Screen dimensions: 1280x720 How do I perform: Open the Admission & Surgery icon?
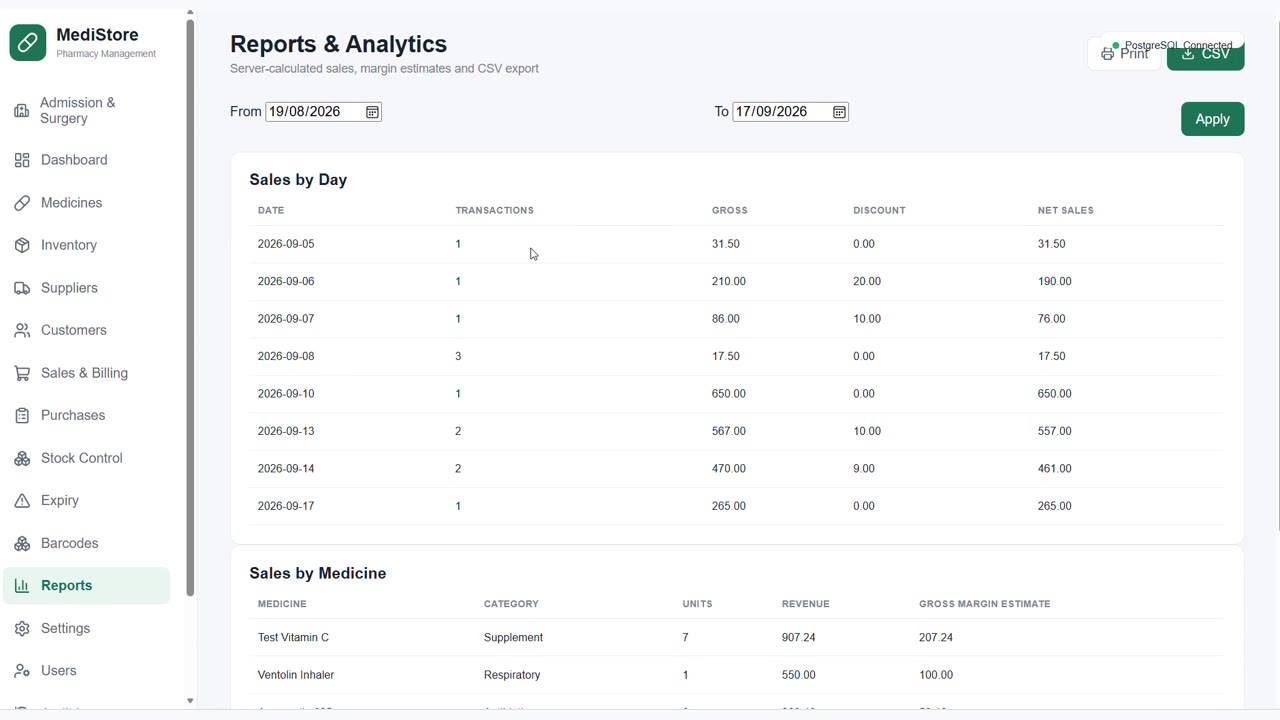[22, 111]
